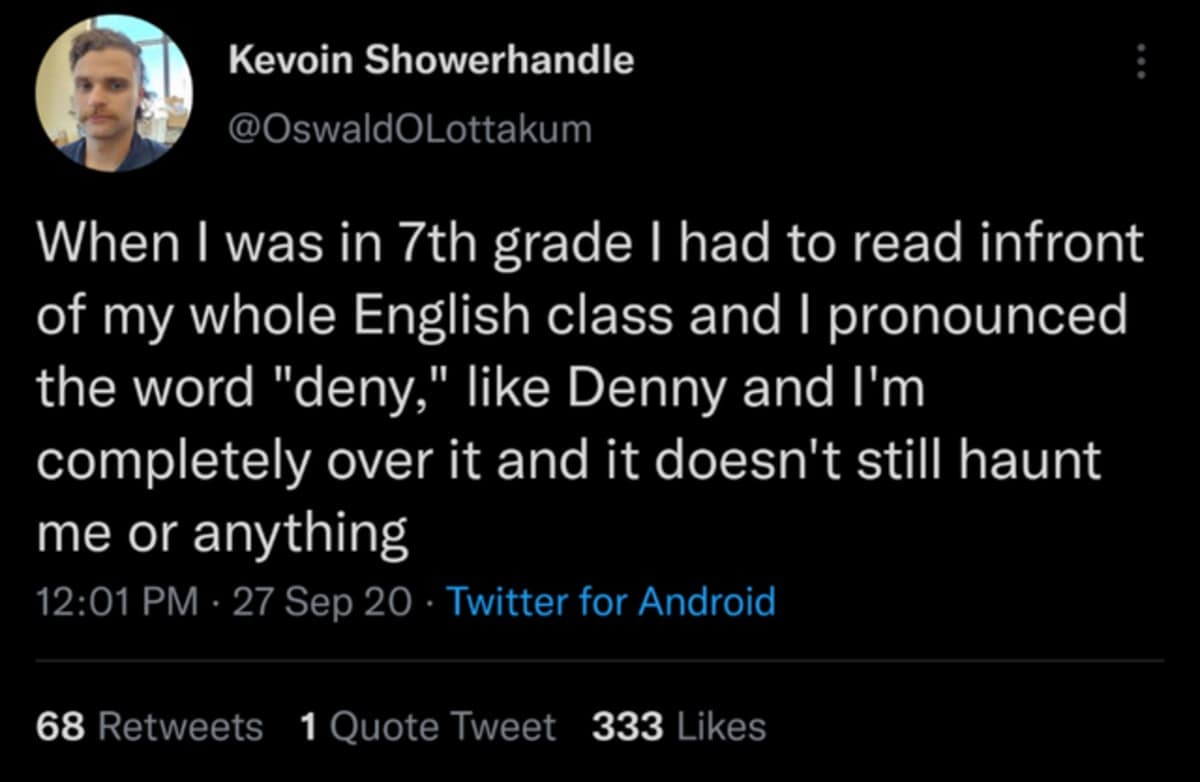
Task: Click the tweet text body
Action: [590, 385]
